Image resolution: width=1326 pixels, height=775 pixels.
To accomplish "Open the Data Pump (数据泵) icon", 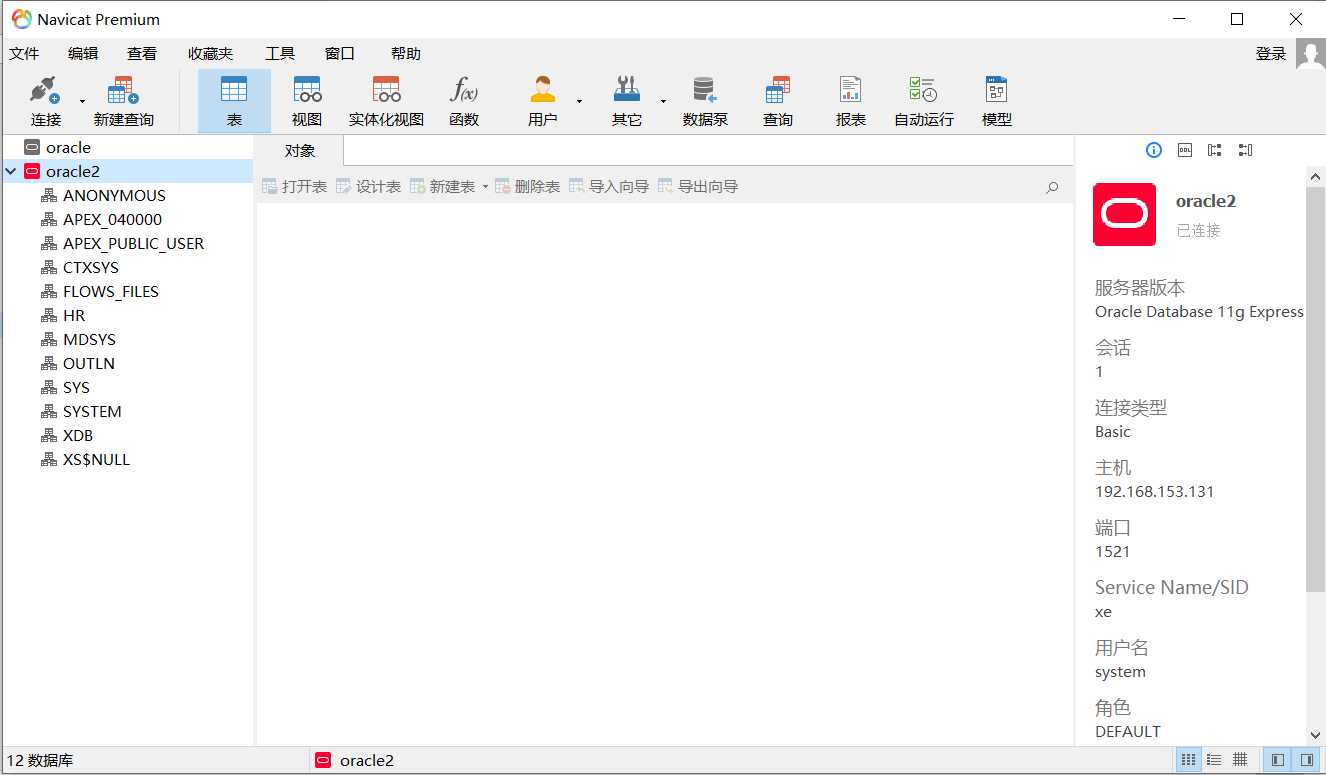I will click(x=705, y=100).
